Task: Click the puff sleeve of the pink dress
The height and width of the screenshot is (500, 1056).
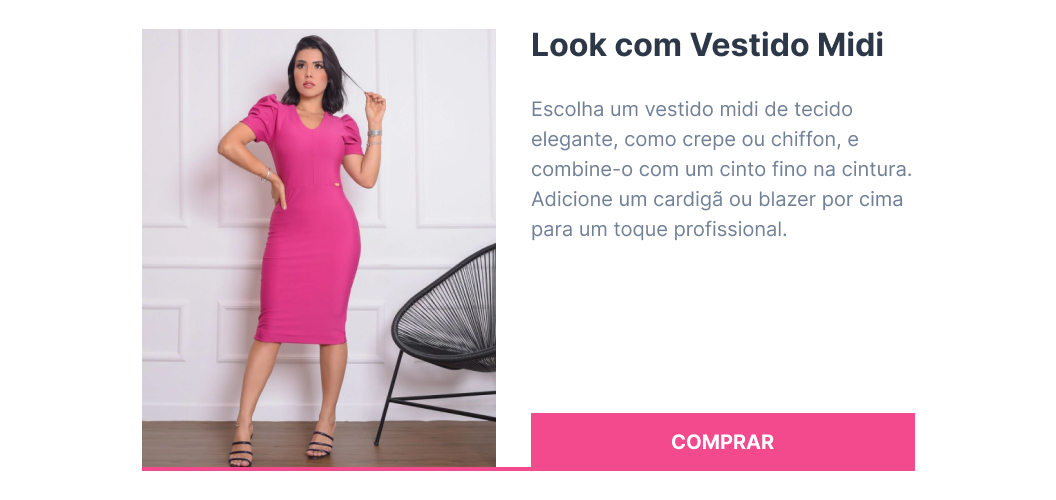Action: pos(260,116)
